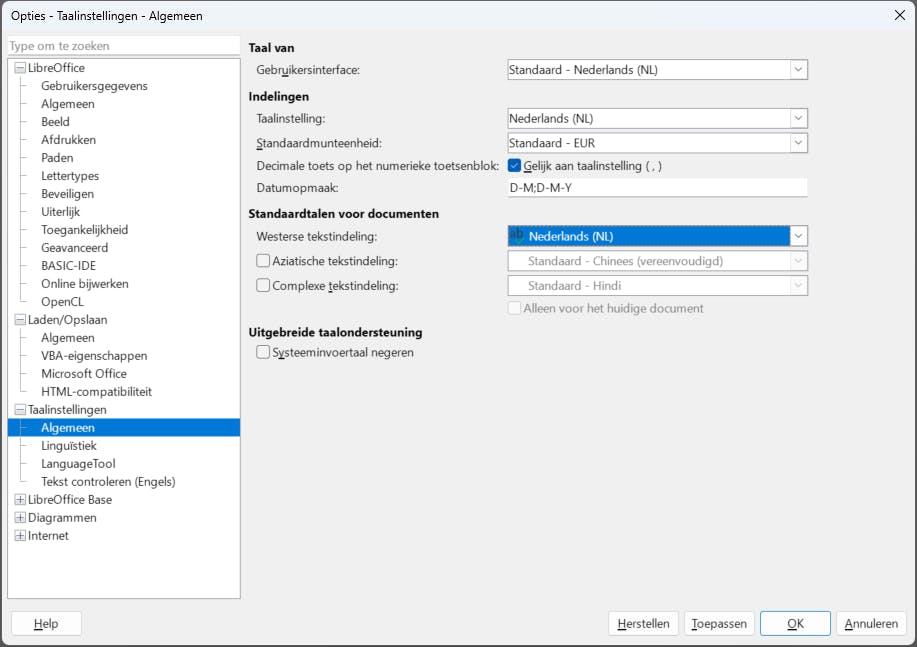Expand the Internet tree node
The width and height of the screenshot is (917, 647).
click(20, 536)
